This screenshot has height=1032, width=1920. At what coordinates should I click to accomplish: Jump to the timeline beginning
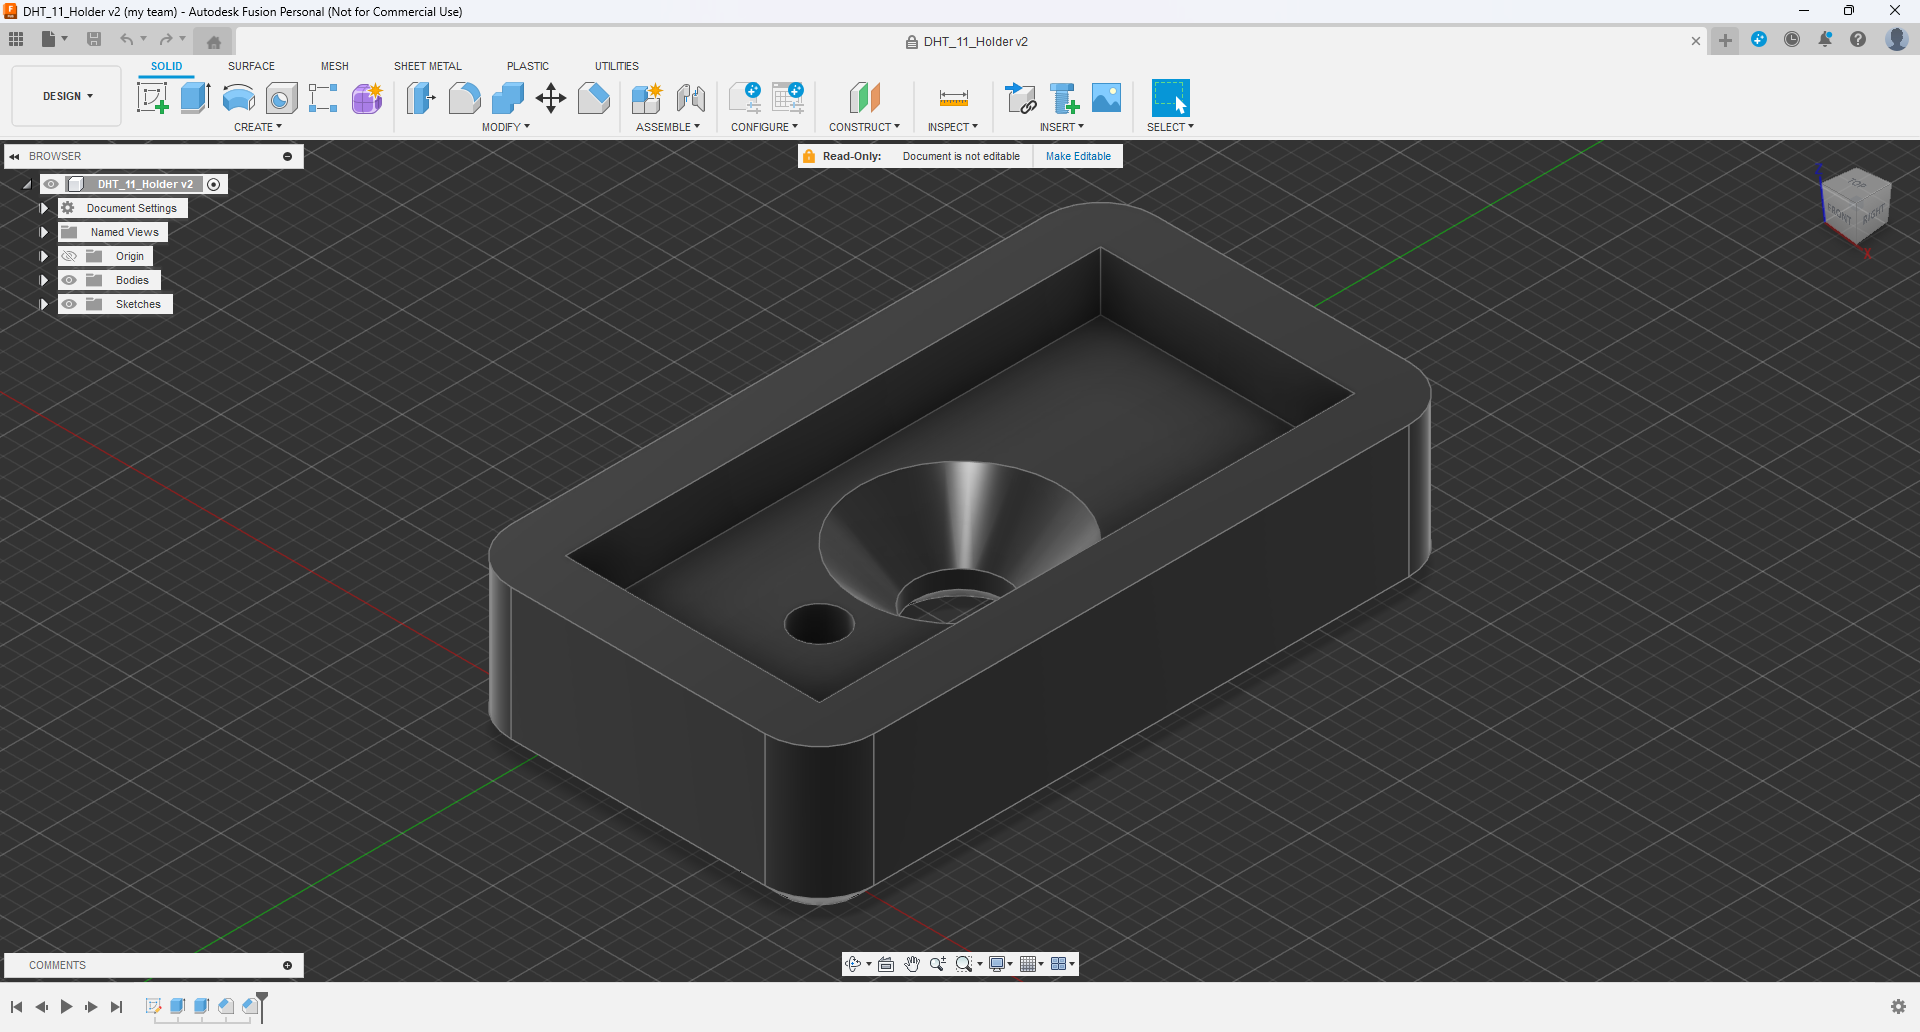[x=17, y=1007]
